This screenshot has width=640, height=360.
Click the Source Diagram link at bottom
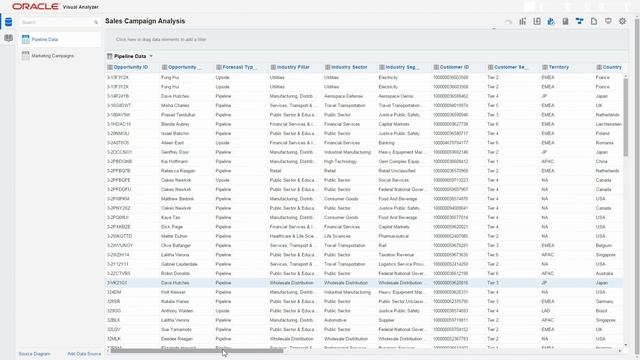[34, 354]
